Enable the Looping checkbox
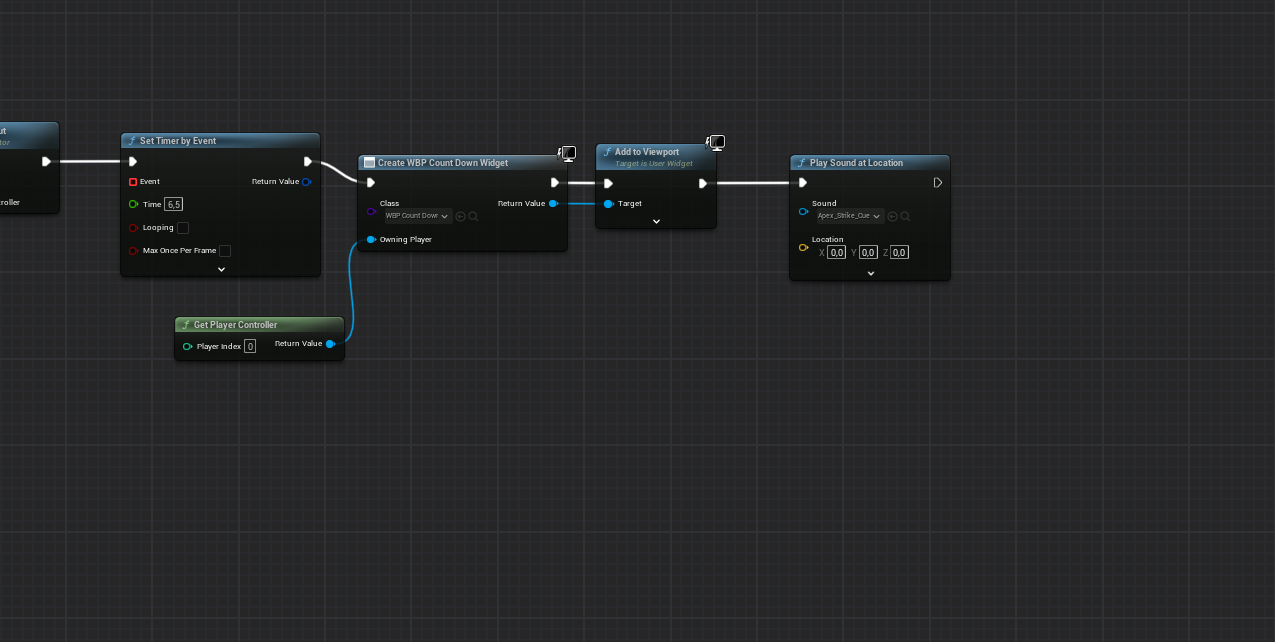 (183, 228)
